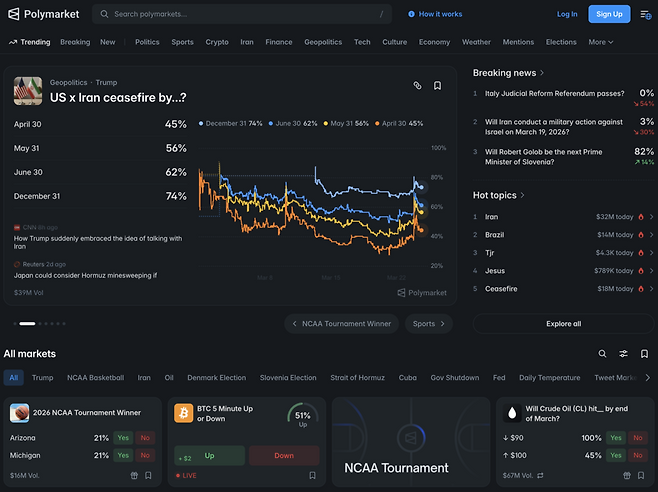Click the active carousel pagination indicator
Viewport: 658px width, 492px height.
pyautogui.click(x=27, y=323)
